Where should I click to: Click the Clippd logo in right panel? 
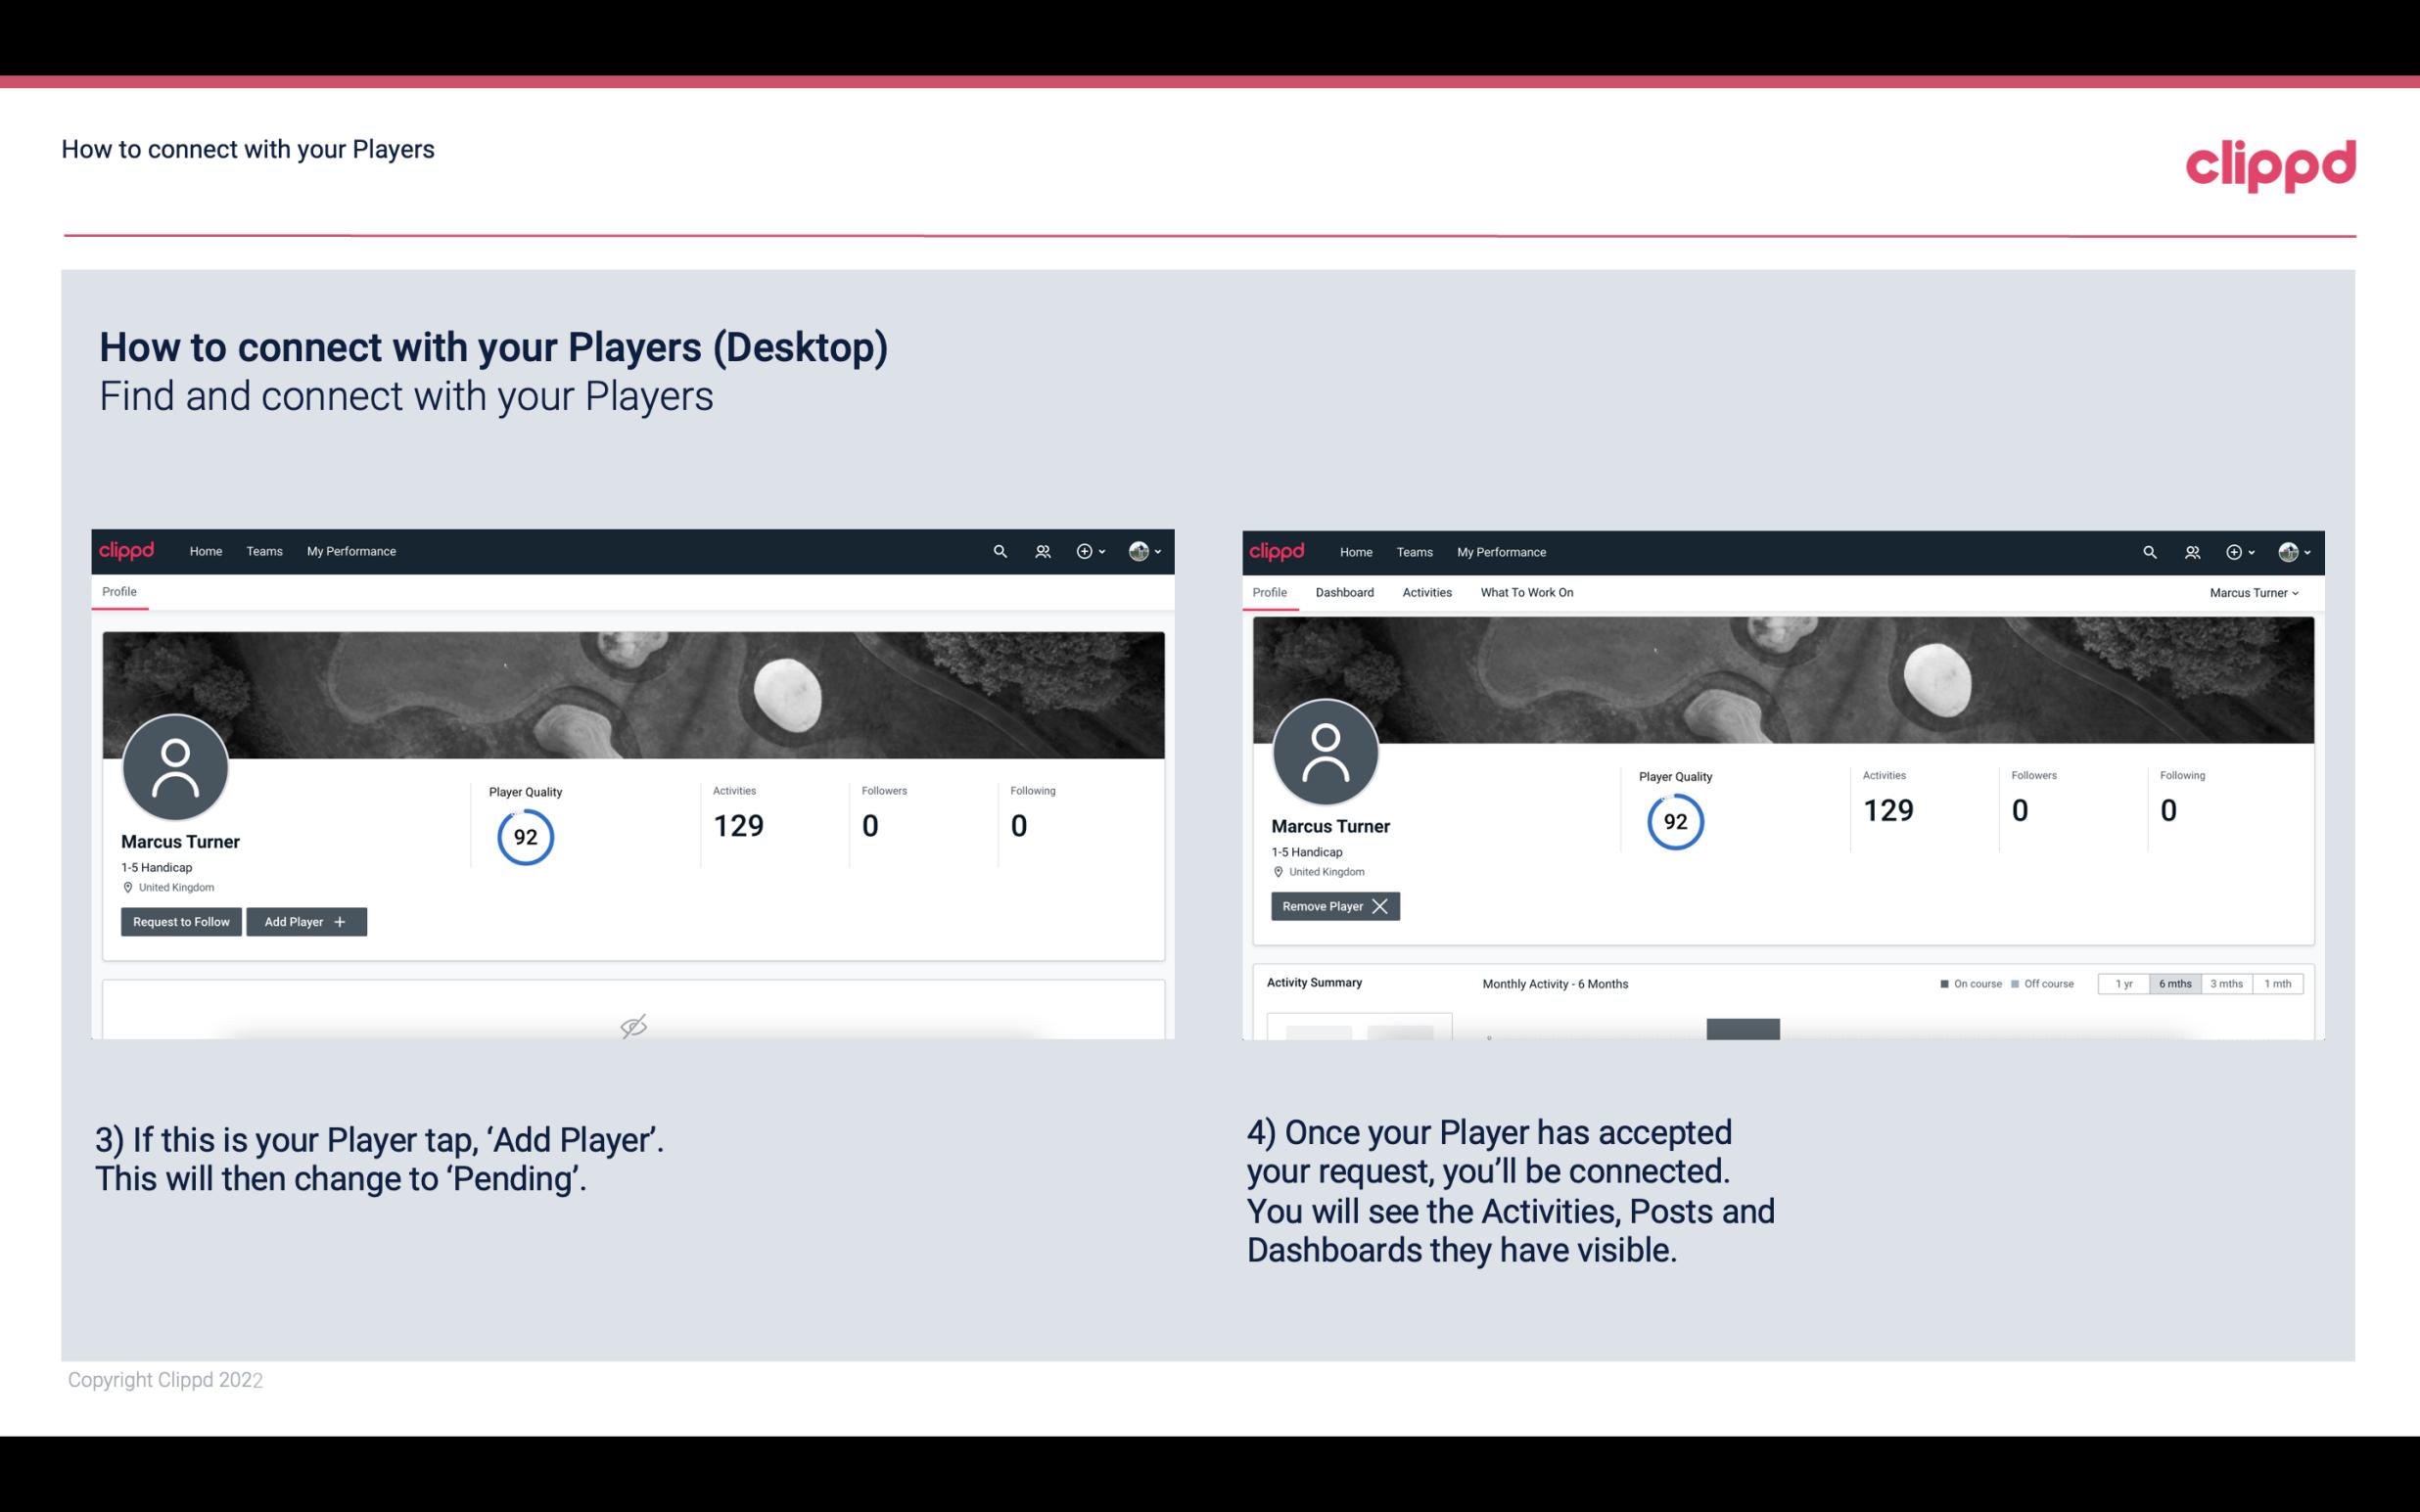pyautogui.click(x=1278, y=550)
